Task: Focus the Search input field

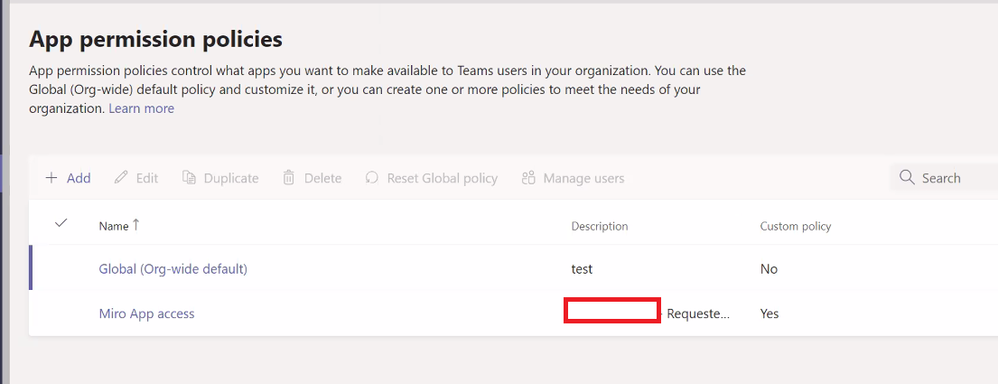Action: point(944,178)
